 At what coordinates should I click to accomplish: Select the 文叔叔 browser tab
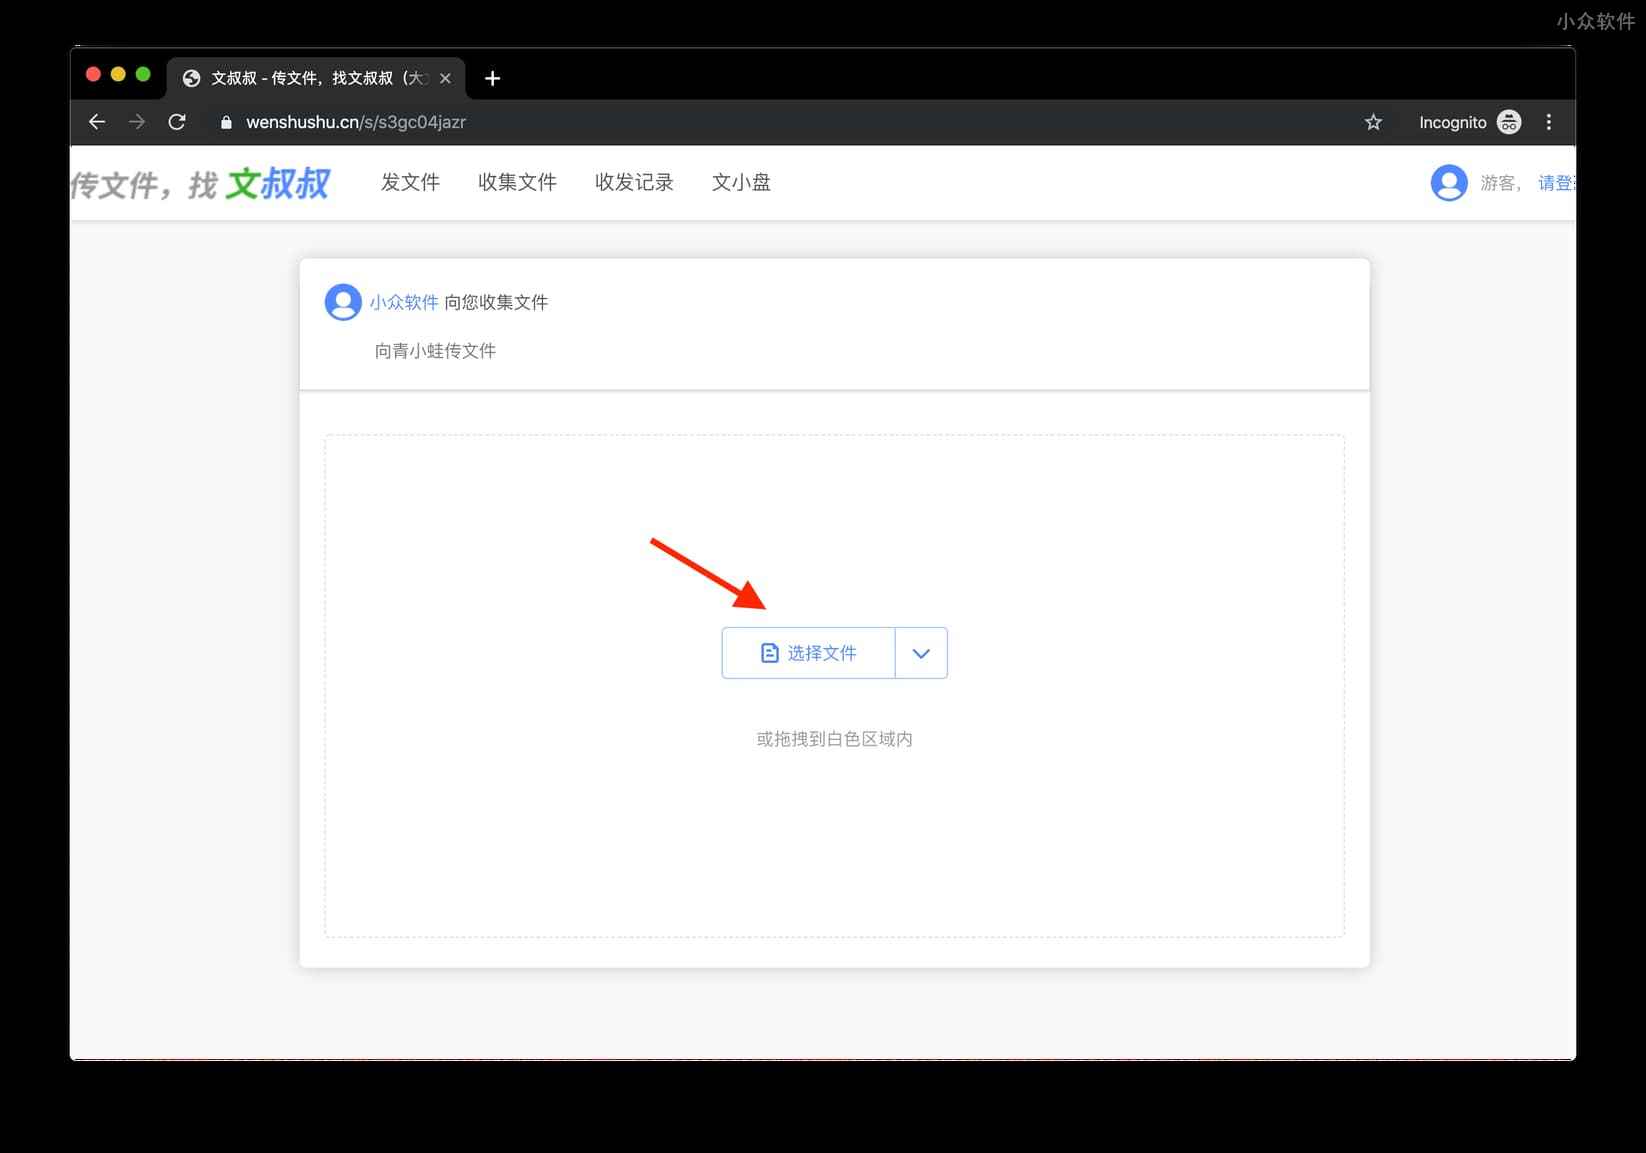coord(315,78)
